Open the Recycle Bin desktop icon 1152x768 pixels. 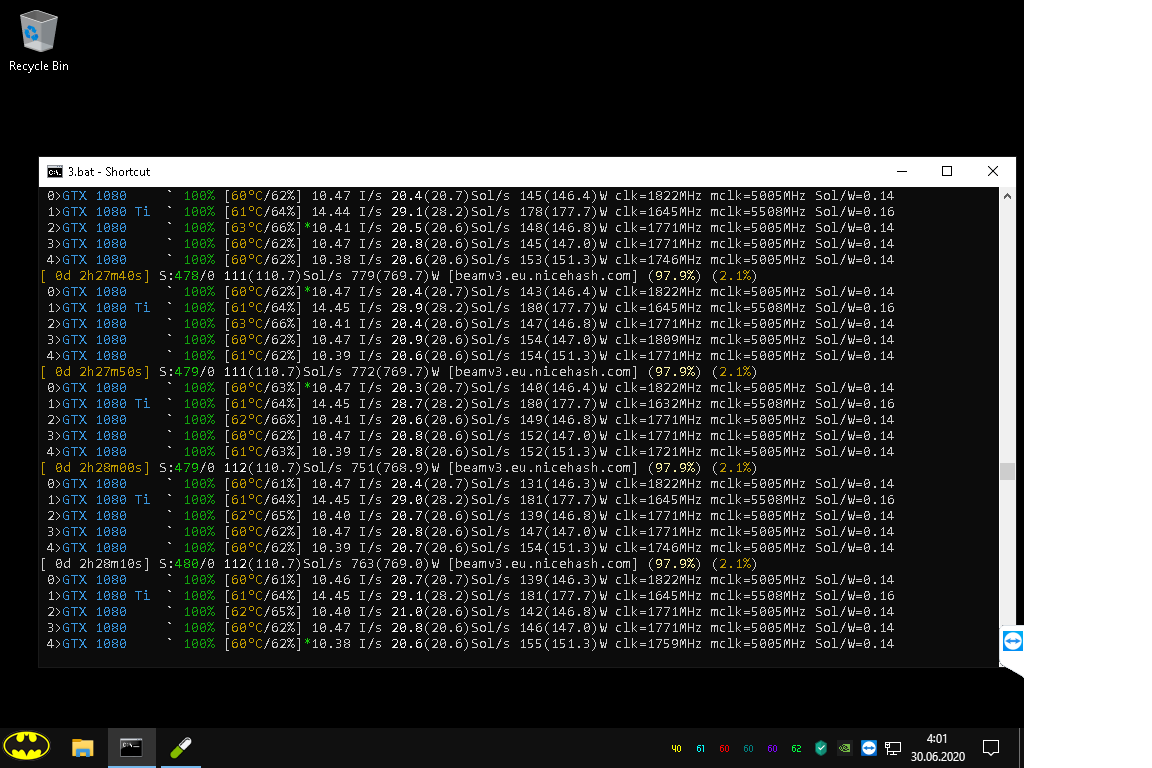(x=38, y=41)
